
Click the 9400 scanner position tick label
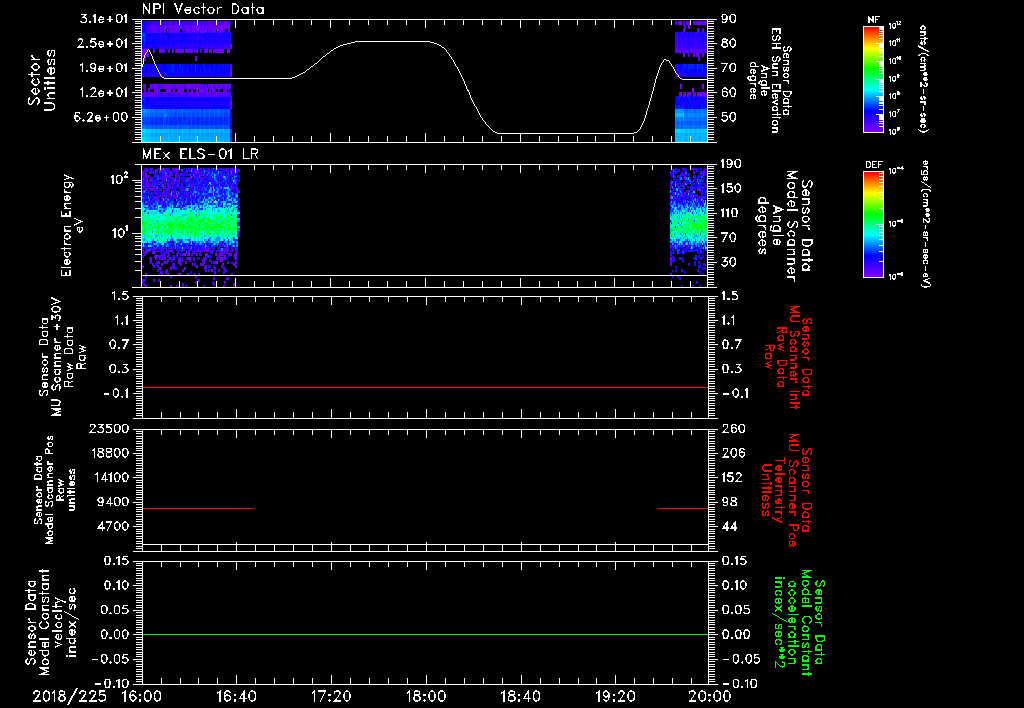coord(112,502)
